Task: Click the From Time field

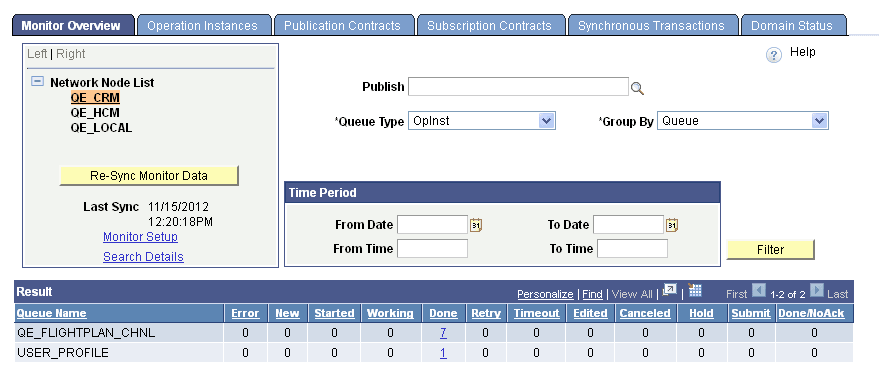Action: [x=432, y=248]
